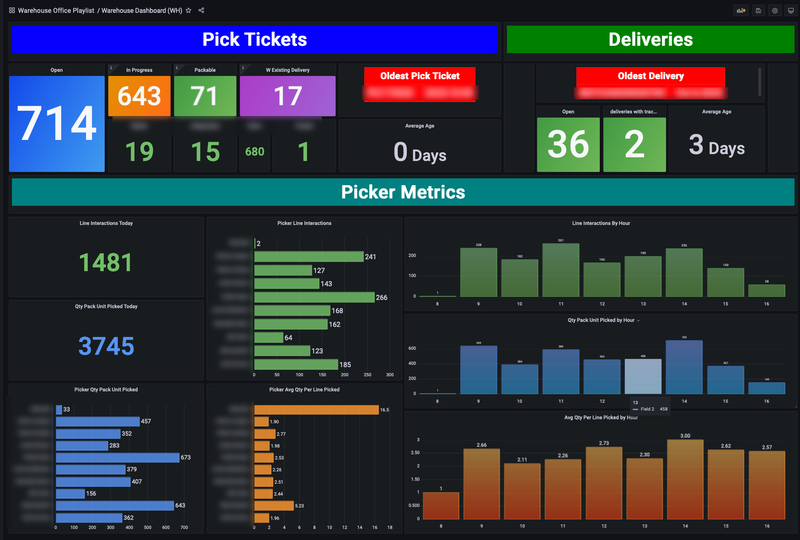Click the blue Pick Tickets header banner
Viewport: 800px width, 540px height.
(x=255, y=39)
